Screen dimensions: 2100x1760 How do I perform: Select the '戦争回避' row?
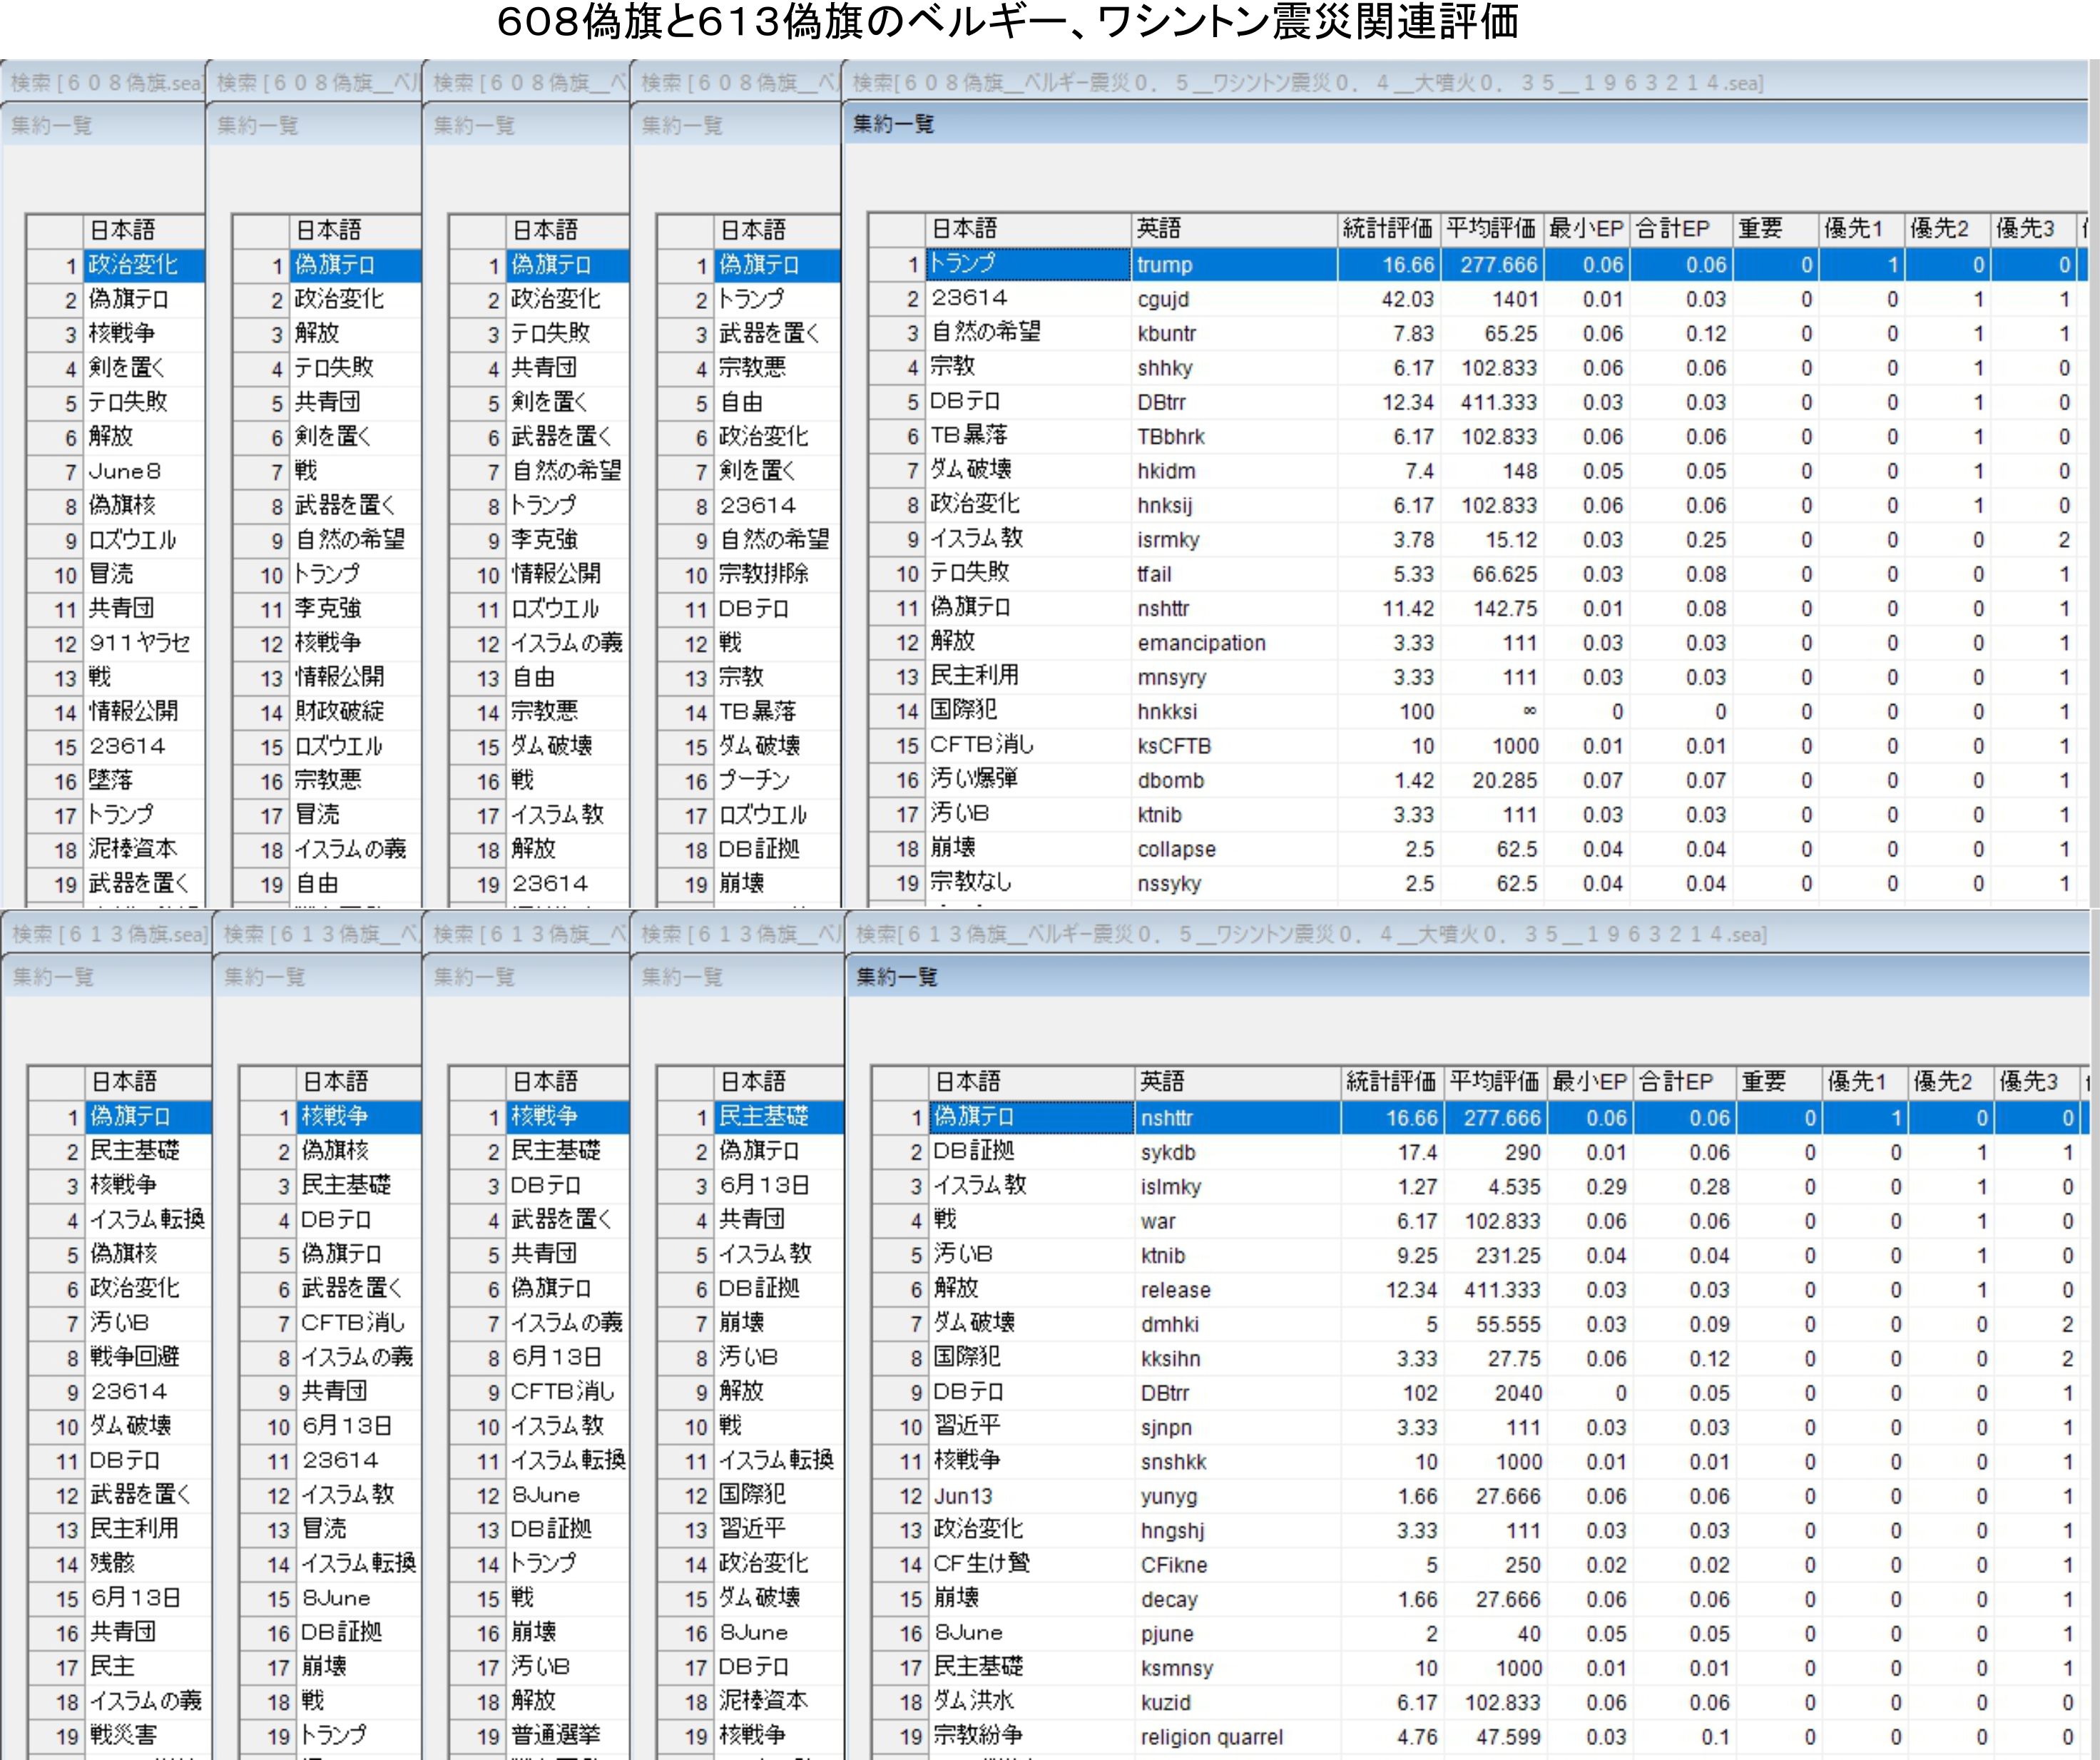(120, 1357)
